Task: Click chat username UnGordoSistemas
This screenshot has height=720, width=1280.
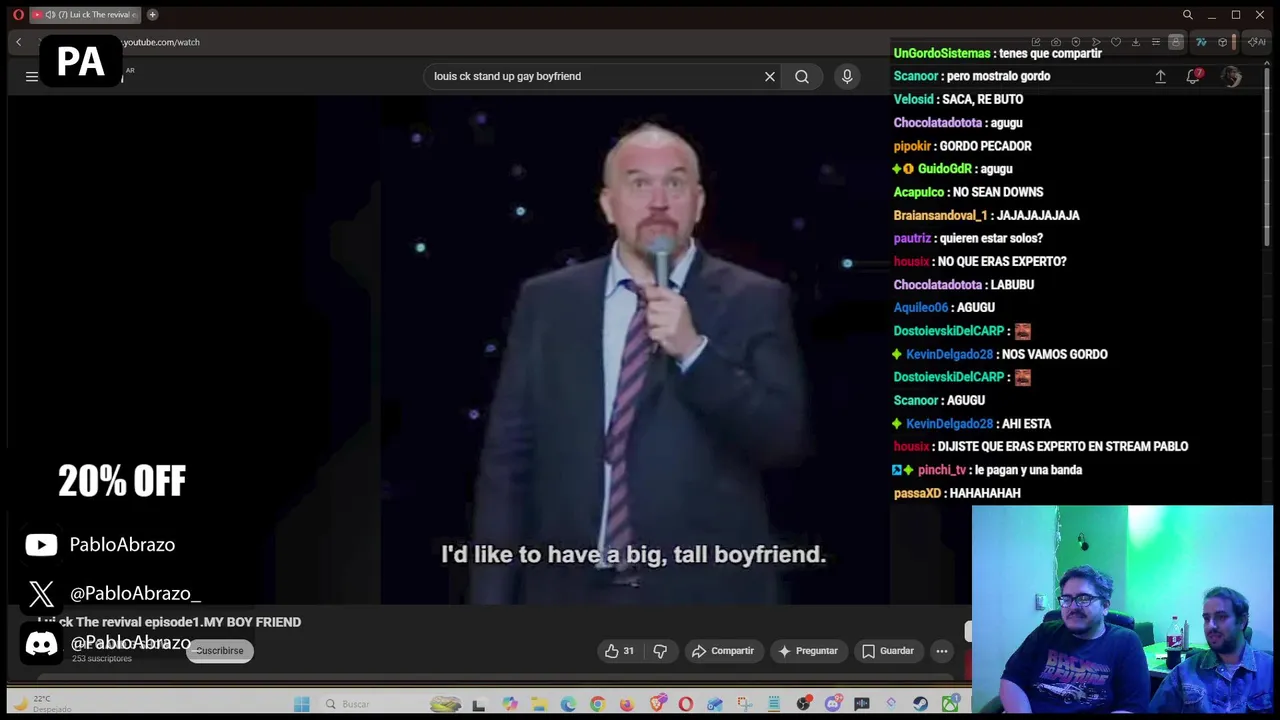Action: tap(942, 53)
